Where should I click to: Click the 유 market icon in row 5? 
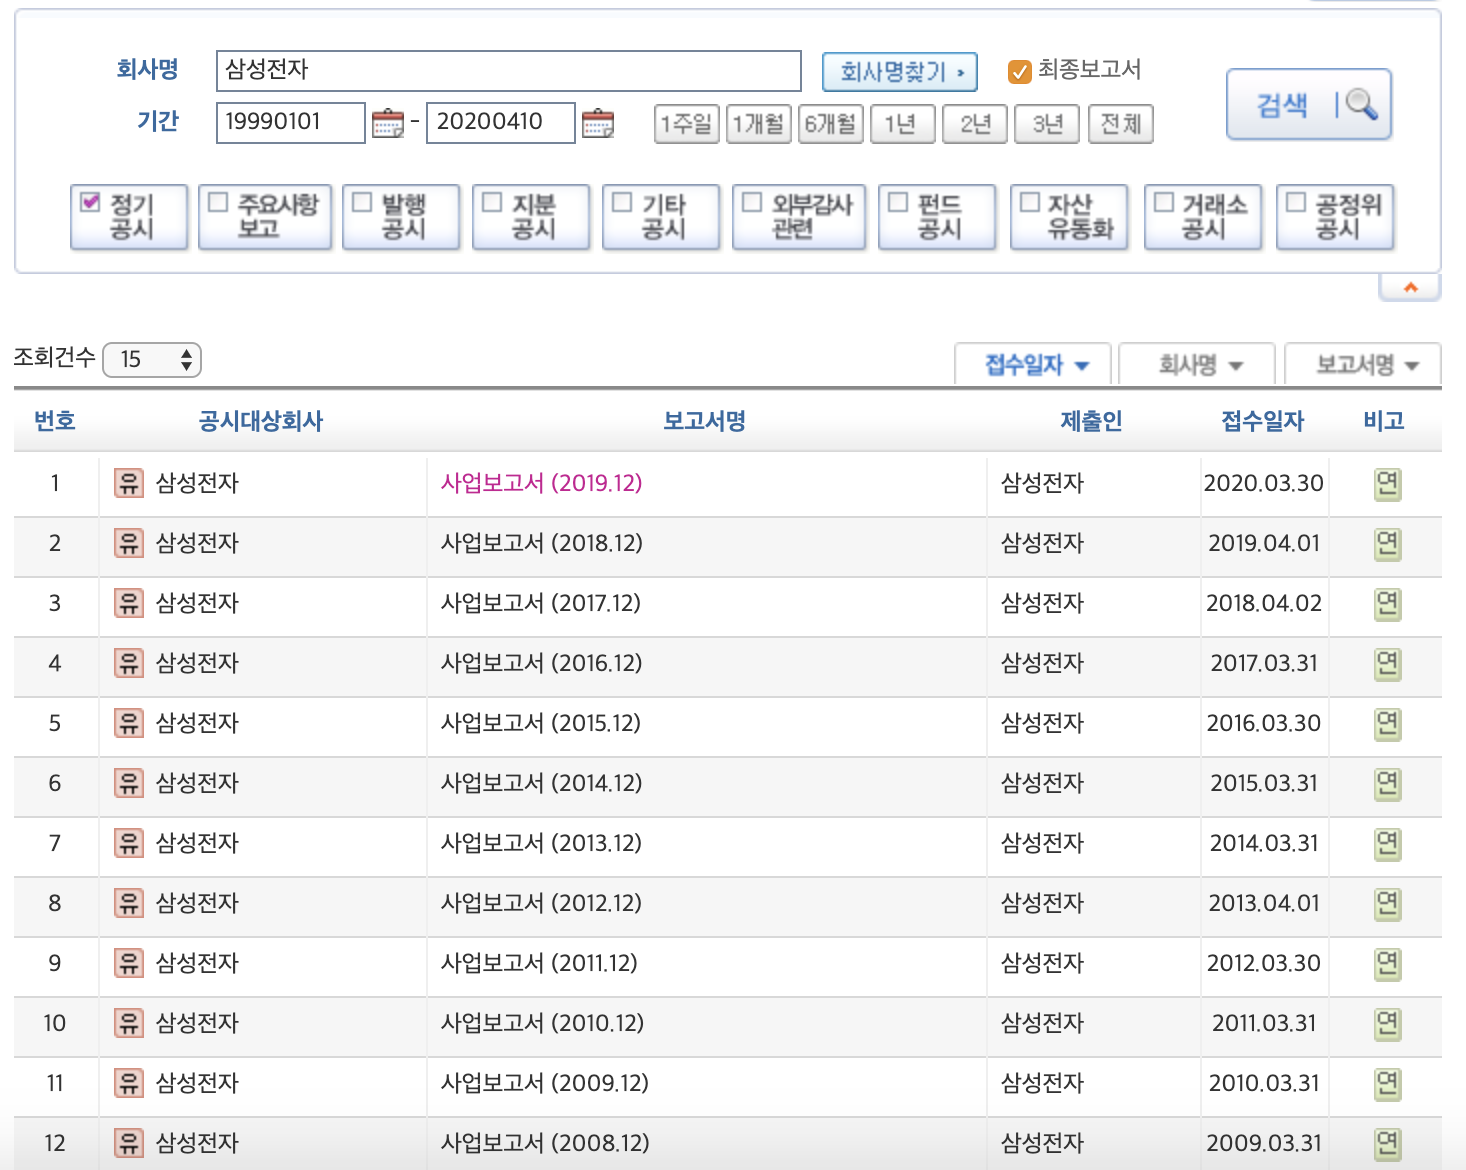pos(129,723)
